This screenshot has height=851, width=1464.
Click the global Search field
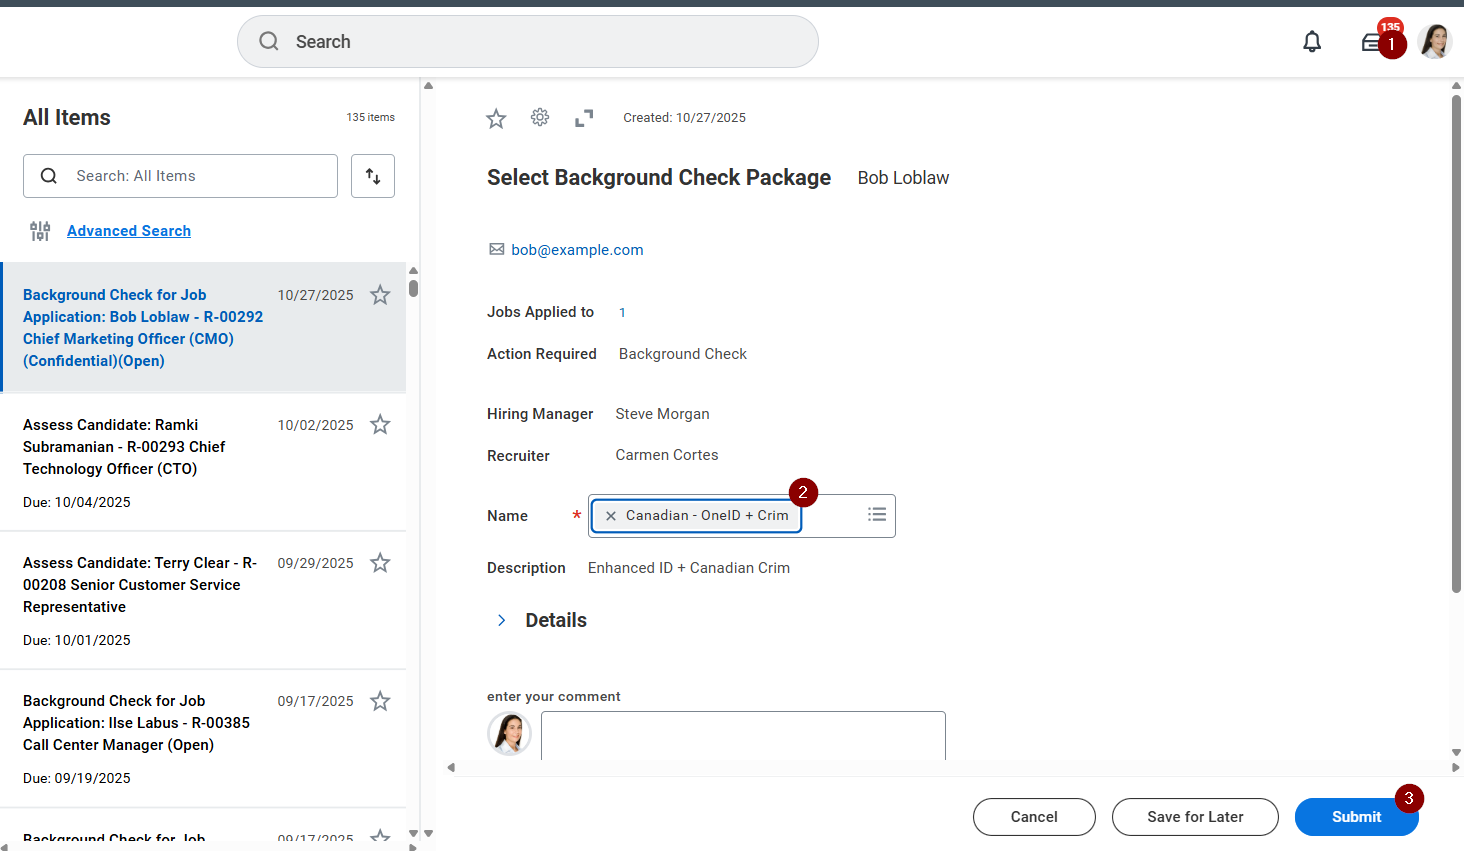(x=528, y=42)
